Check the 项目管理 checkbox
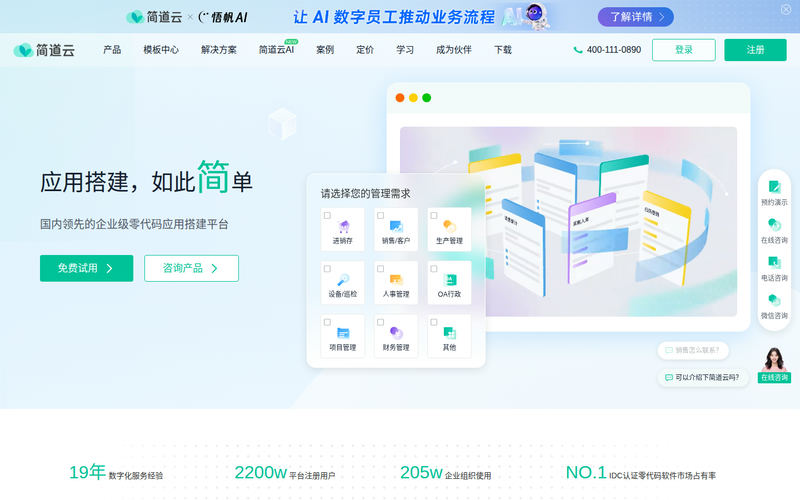This screenshot has width=800, height=500. pyautogui.click(x=327, y=322)
